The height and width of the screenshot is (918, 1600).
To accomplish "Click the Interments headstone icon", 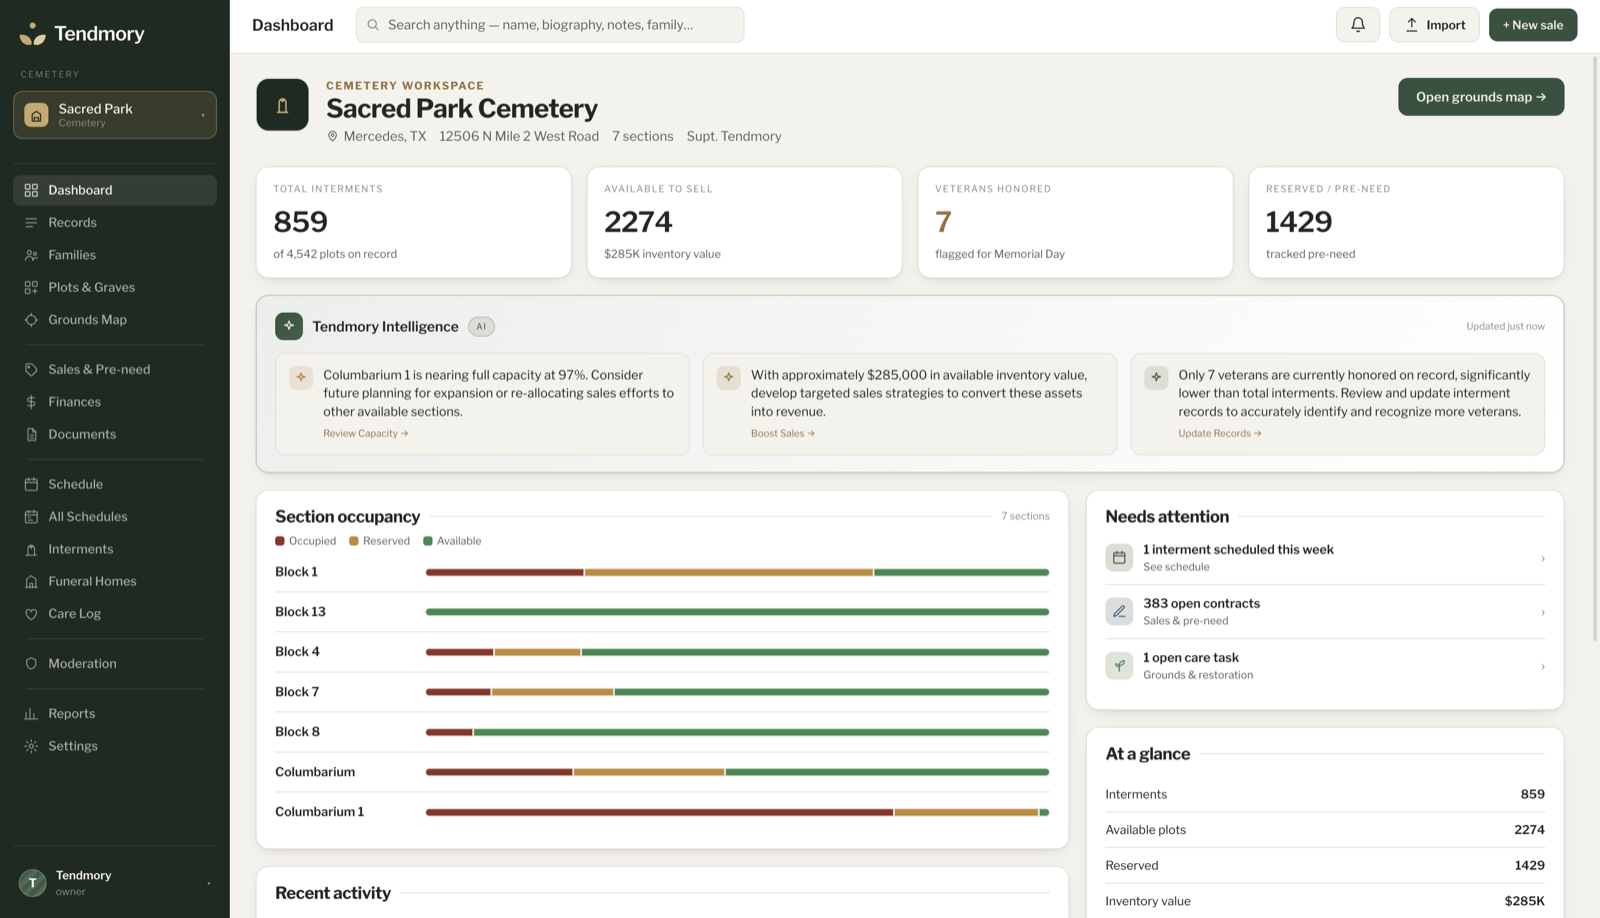I will (x=31, y=549).
